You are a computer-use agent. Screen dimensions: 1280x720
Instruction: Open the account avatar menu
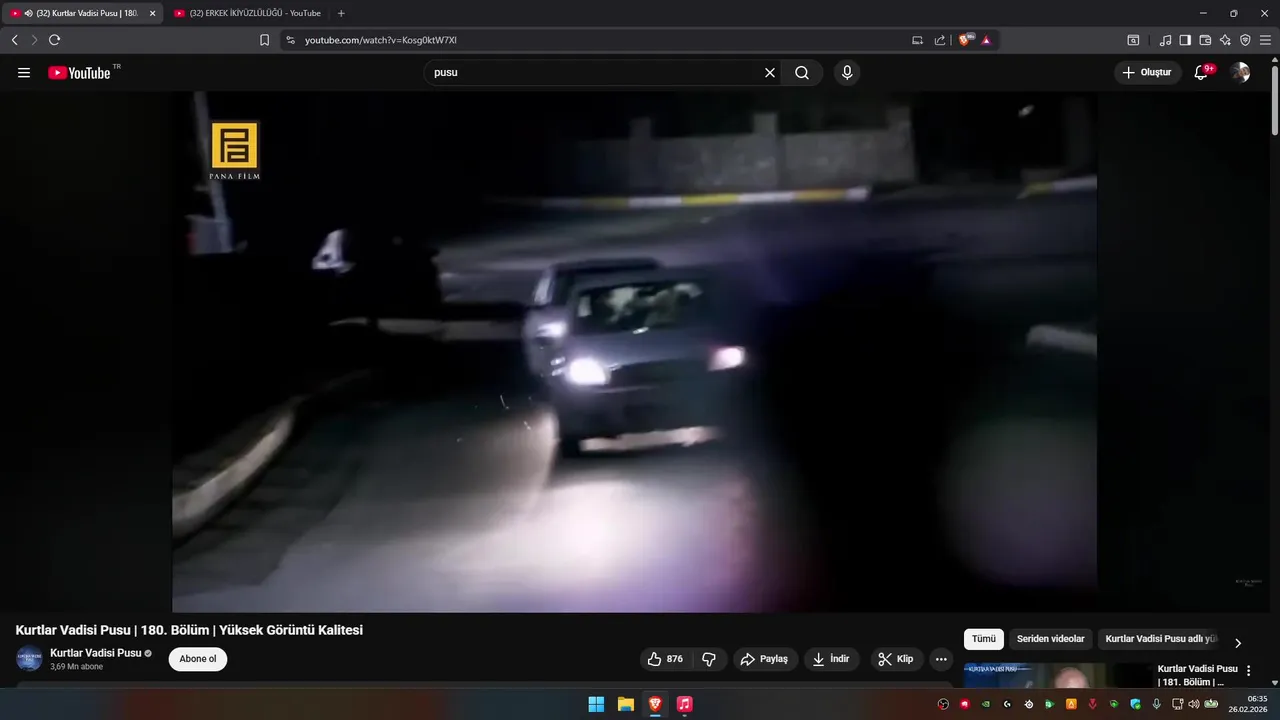(x=1240, y=73)
